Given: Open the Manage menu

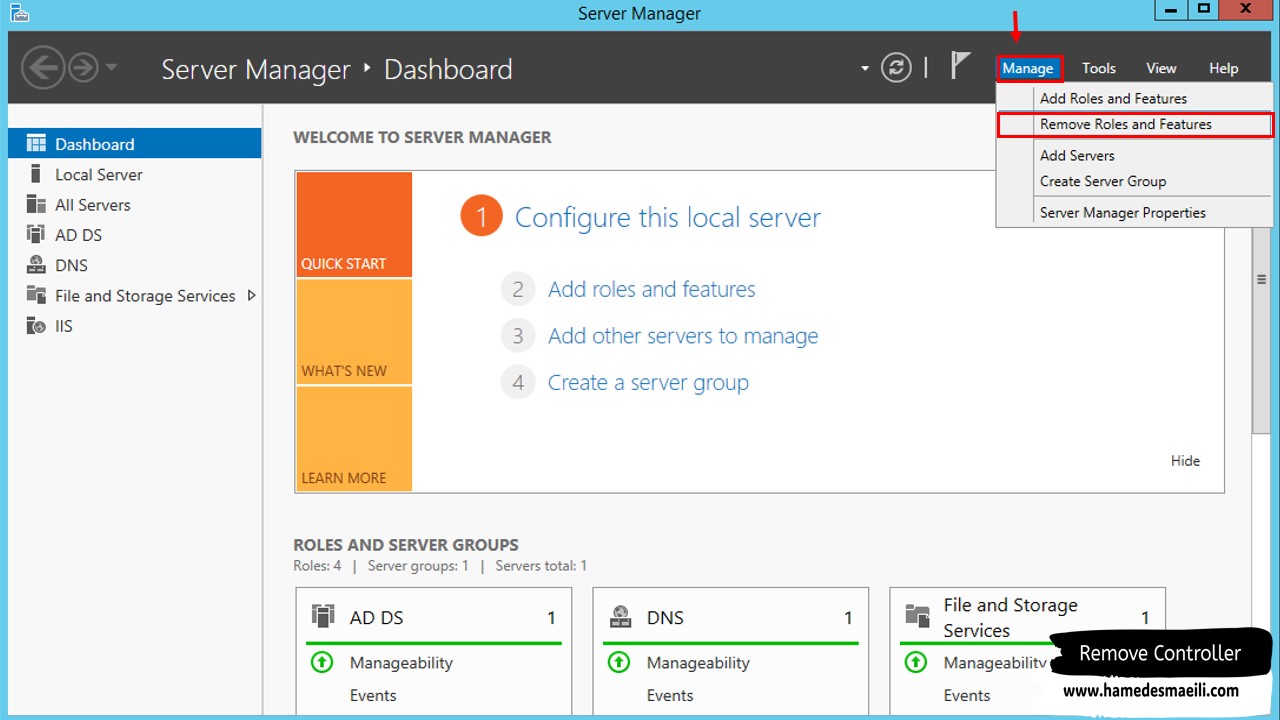Looking at the screenshot, I should coord(1028,68).
